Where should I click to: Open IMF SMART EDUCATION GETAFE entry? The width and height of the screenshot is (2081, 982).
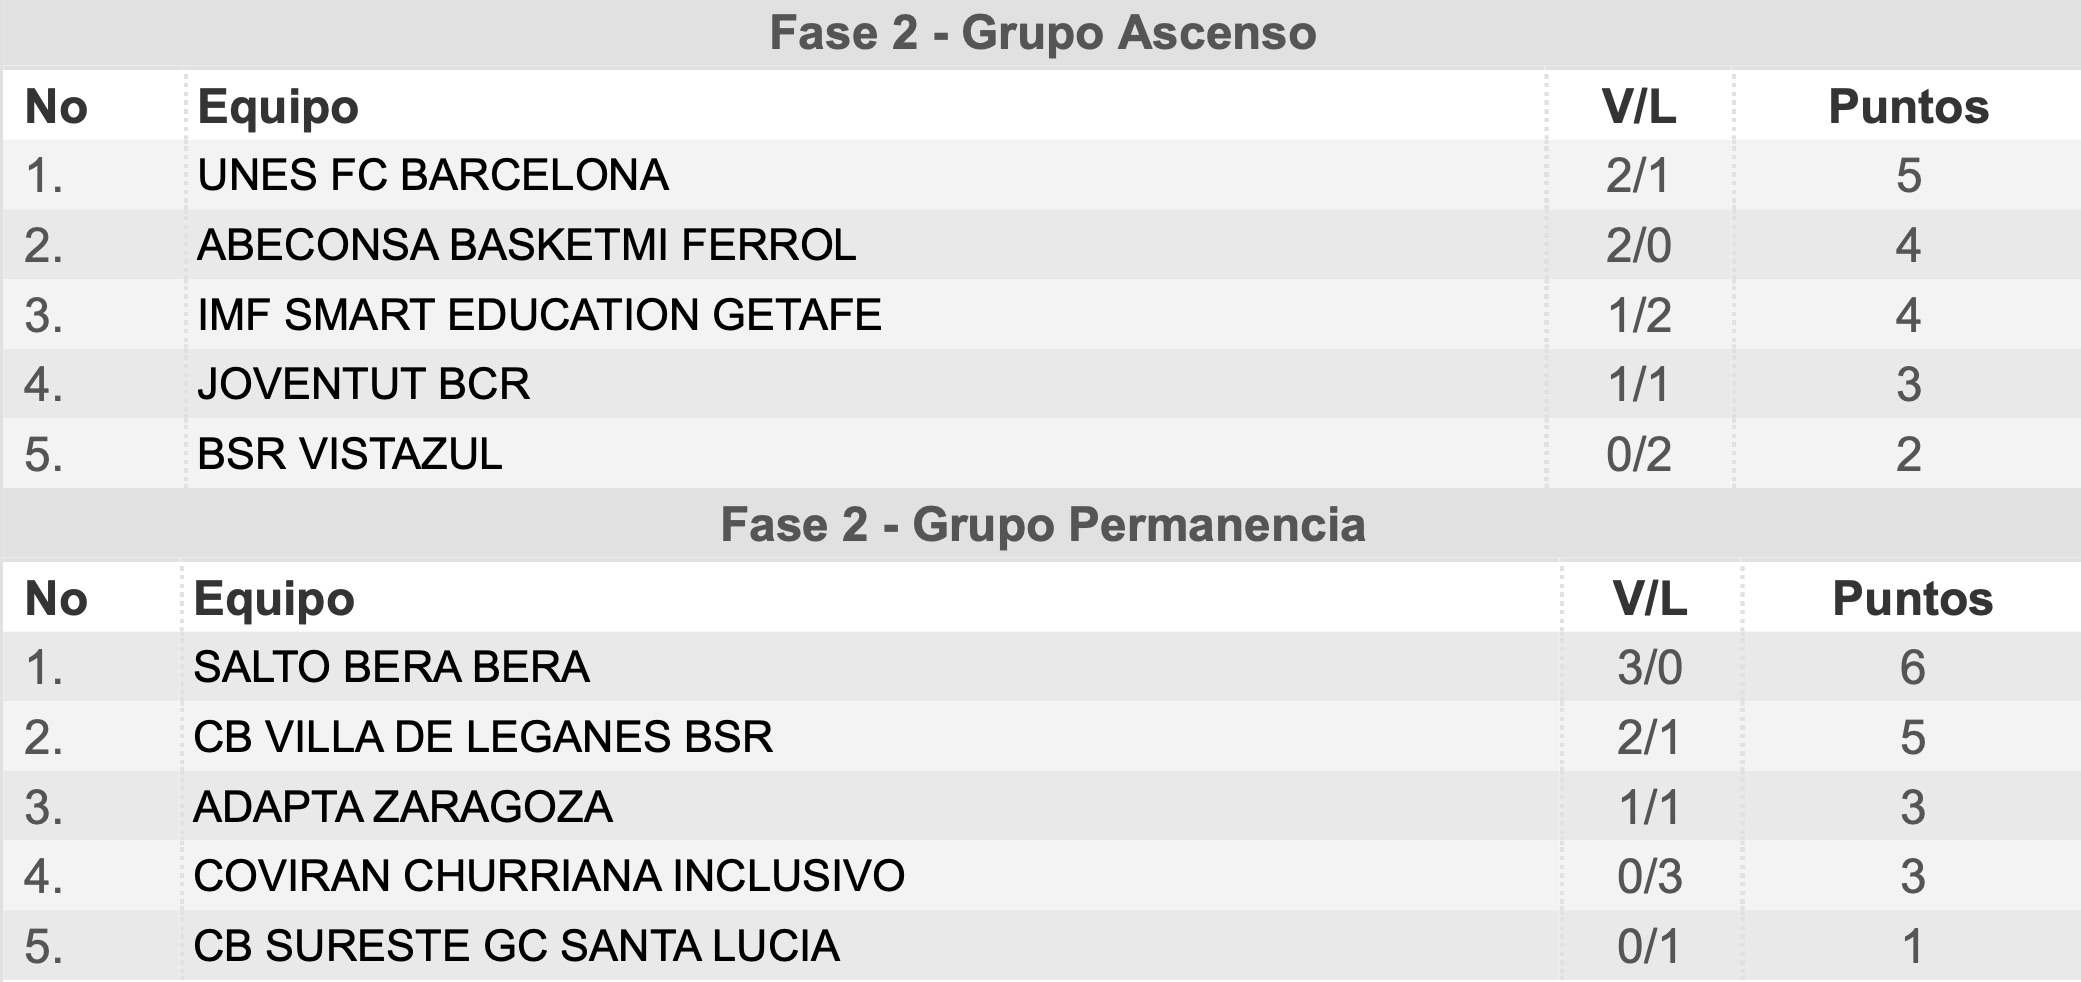point(539,314)
